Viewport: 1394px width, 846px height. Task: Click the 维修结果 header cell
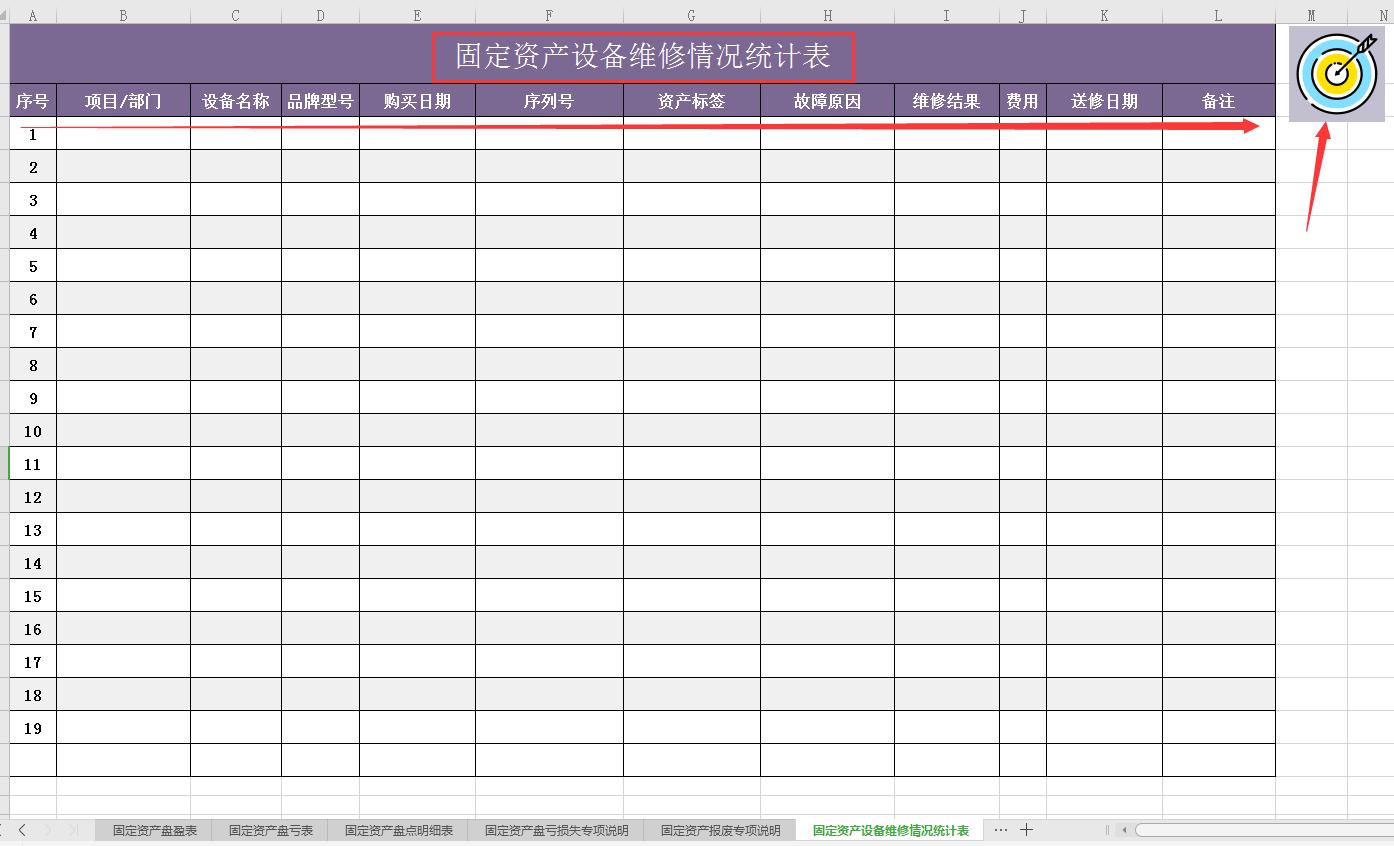click(945, 100)
